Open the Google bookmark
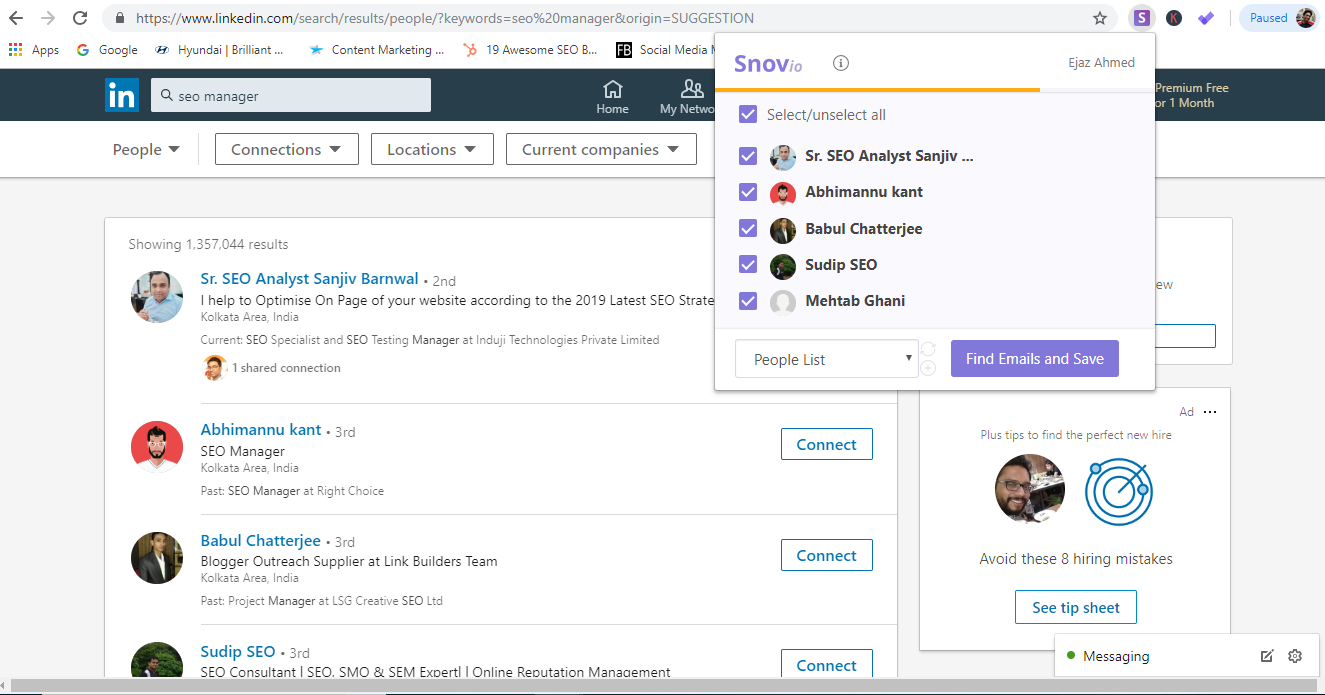 pos(107,49)
